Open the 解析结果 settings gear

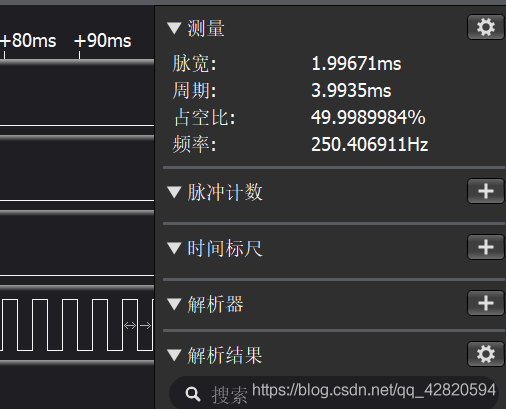486,354
